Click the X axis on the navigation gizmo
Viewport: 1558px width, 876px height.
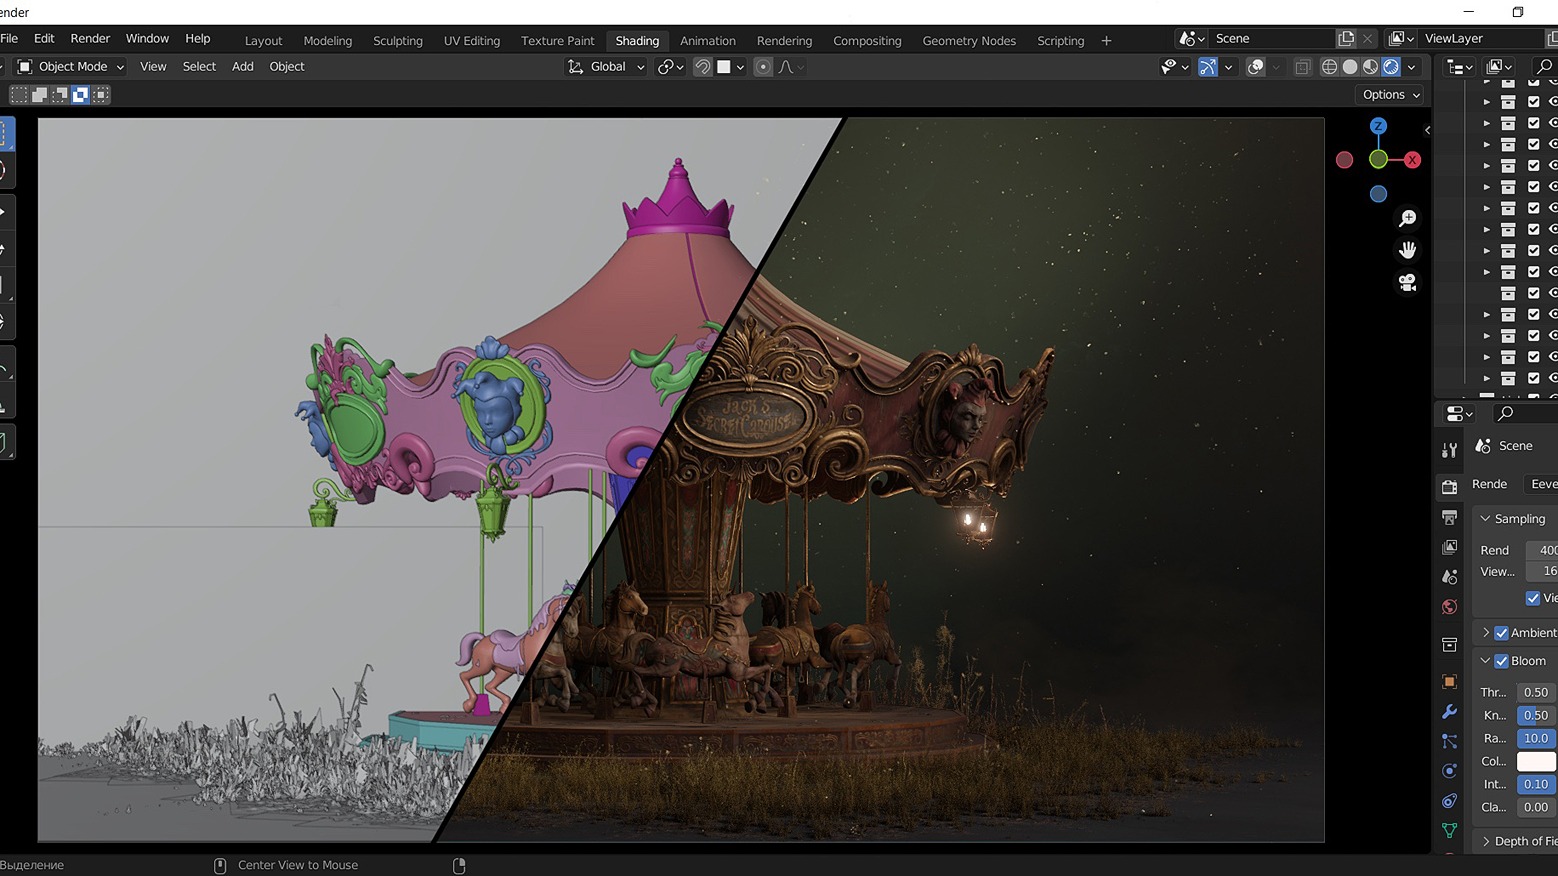click(x=1412, y=160)
